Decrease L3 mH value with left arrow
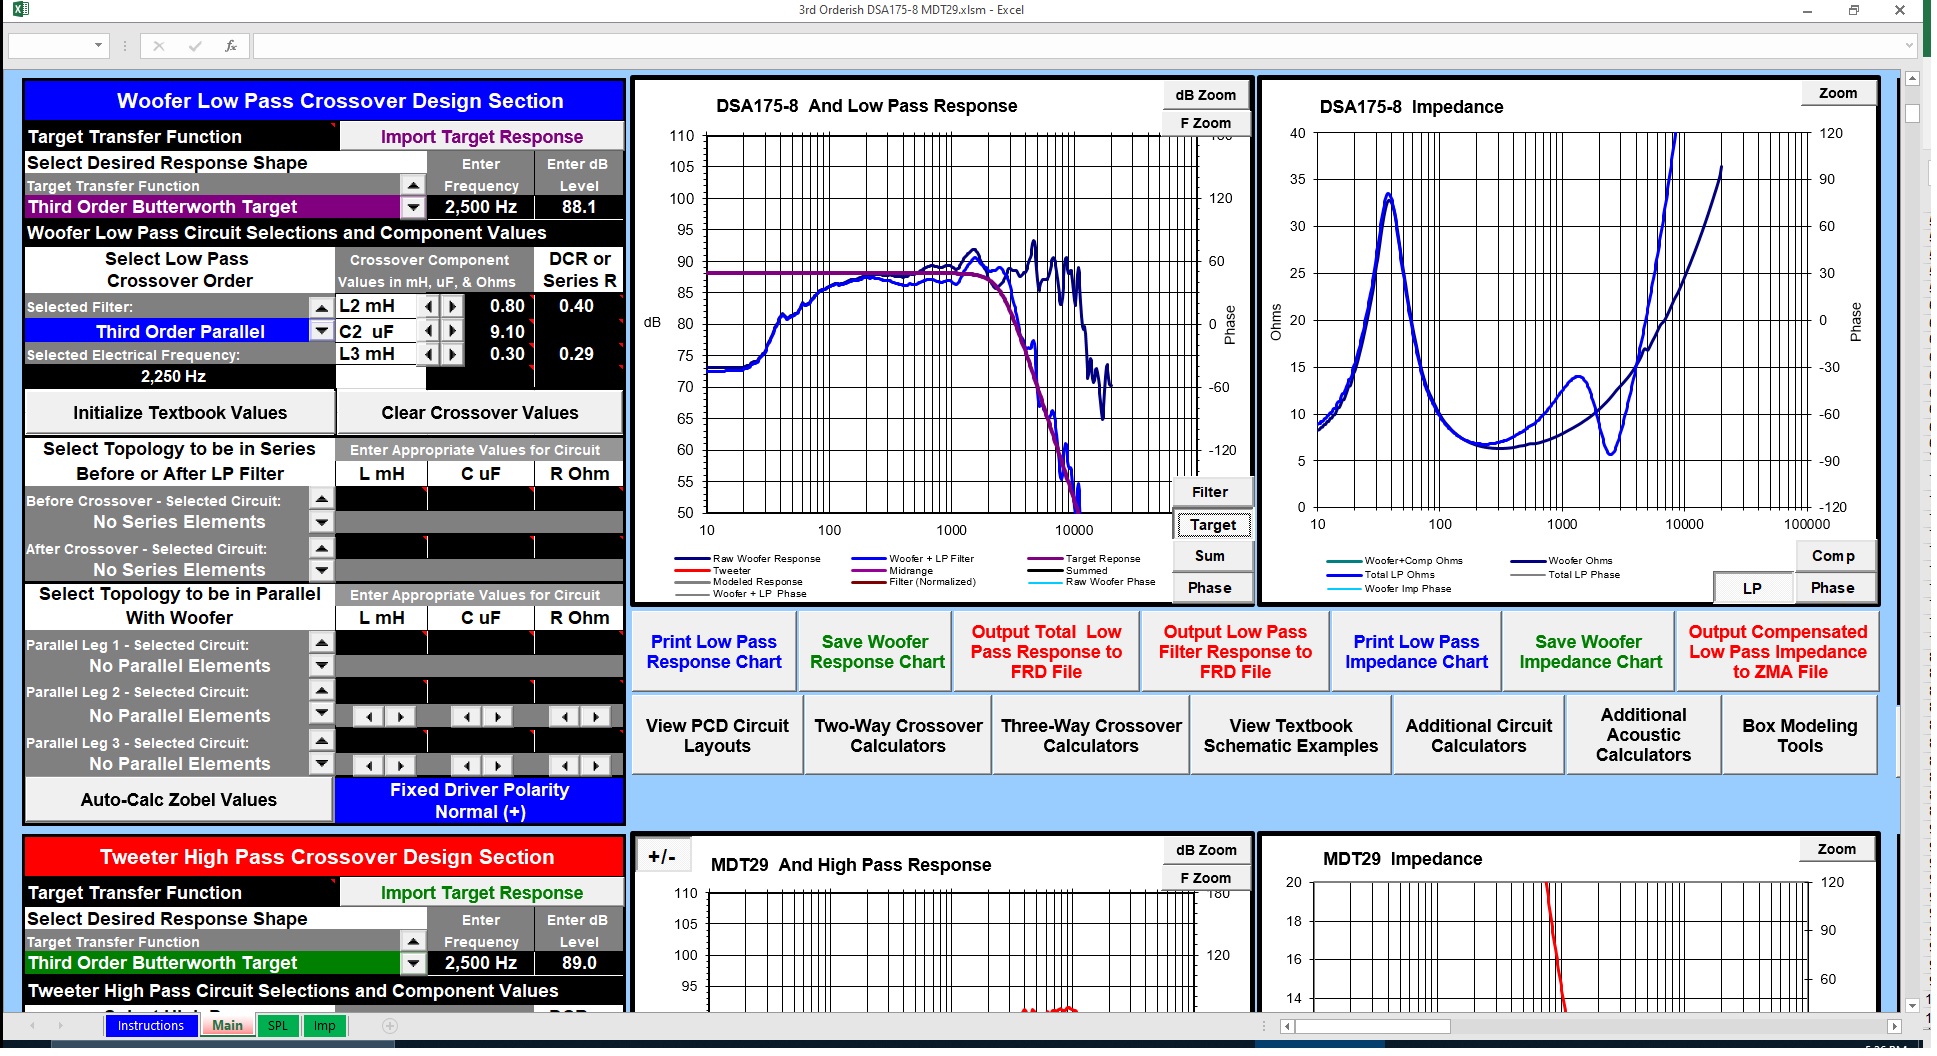The width and height of the screenshot is (1937, 1056). (x=429, y=354)
